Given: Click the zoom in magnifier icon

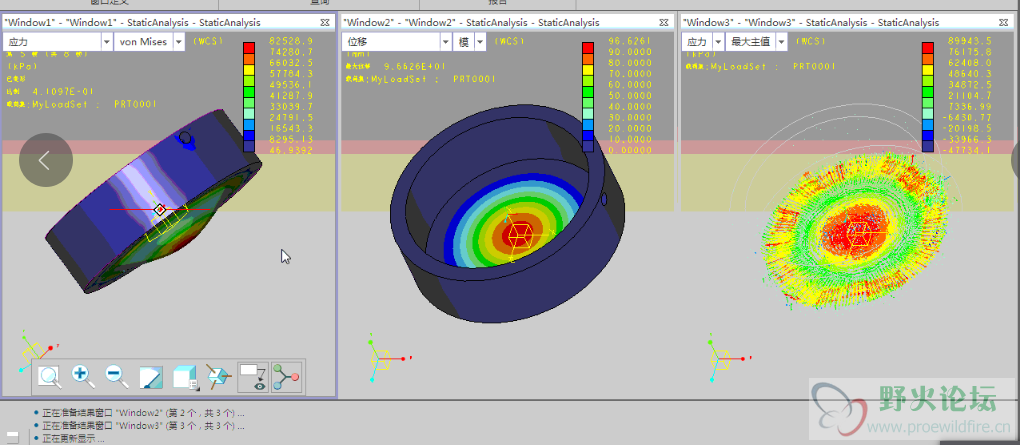Looking at the screenshot, I should point(83,377).
